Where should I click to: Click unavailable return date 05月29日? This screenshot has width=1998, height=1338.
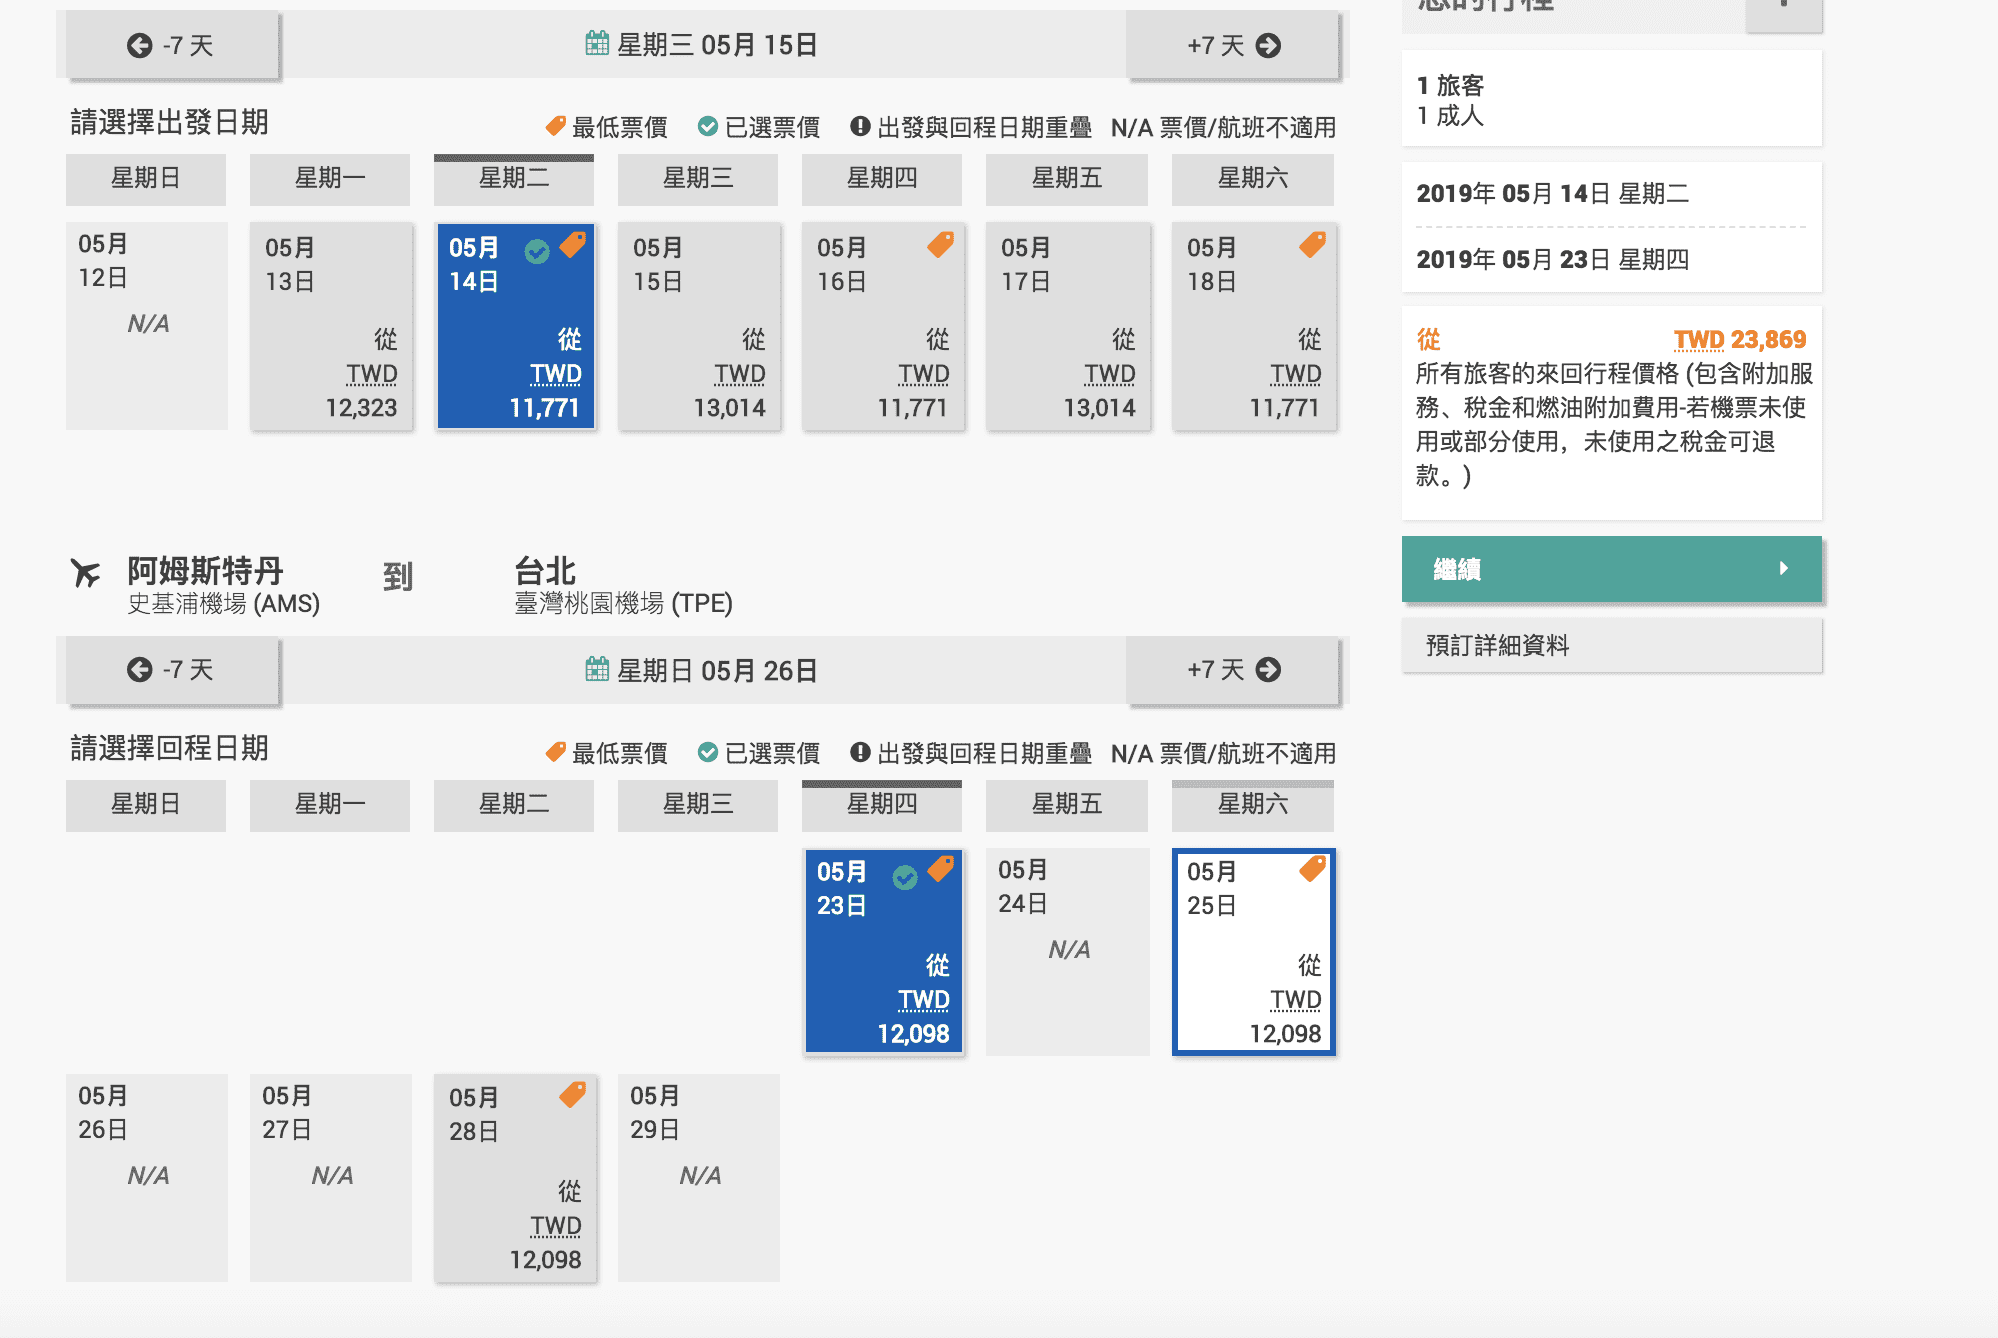699,1178
